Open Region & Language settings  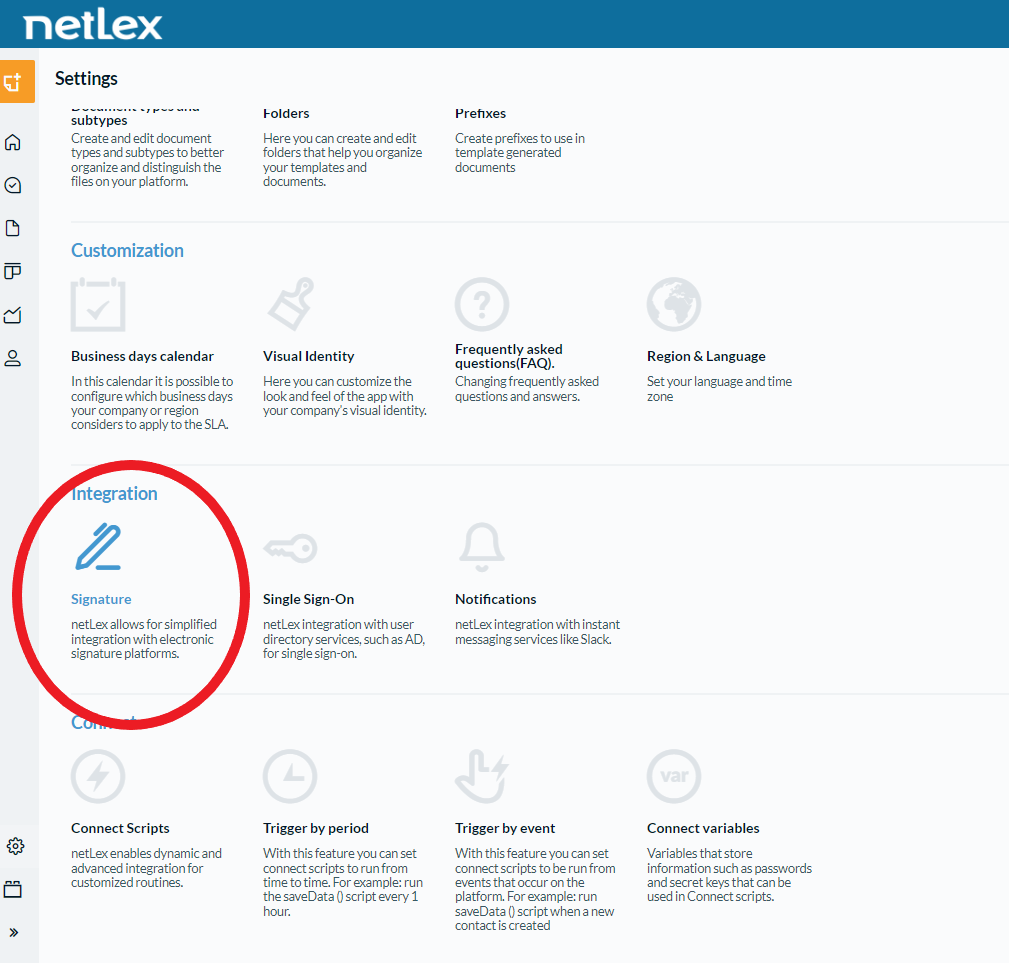click(x=707, y=356)
